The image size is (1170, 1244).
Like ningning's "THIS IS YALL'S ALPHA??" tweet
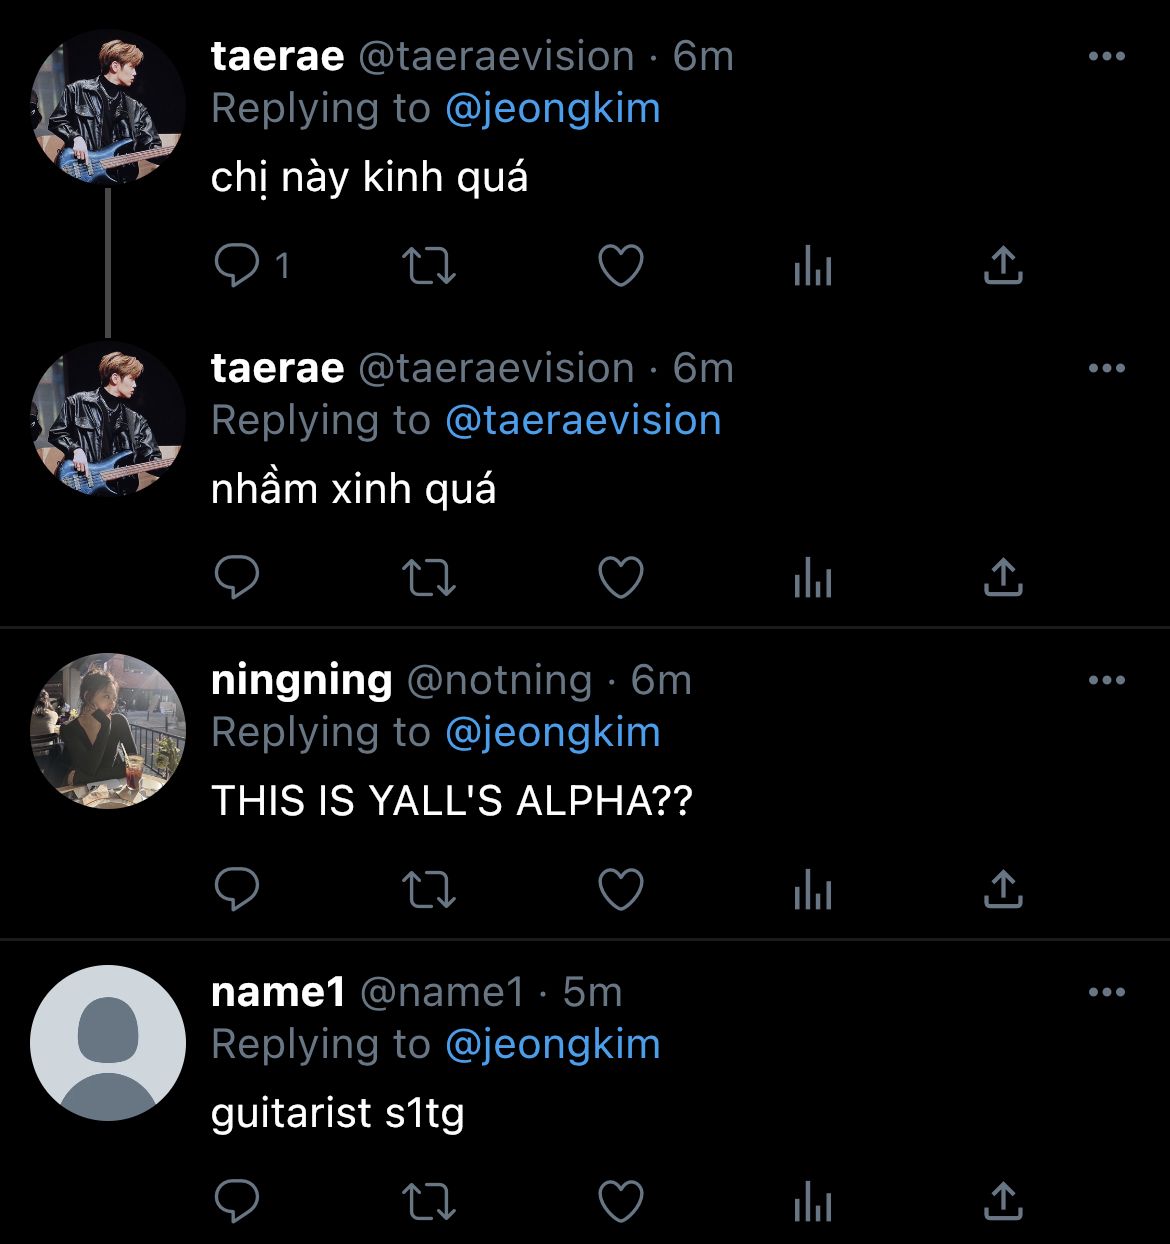click(620, 890)
